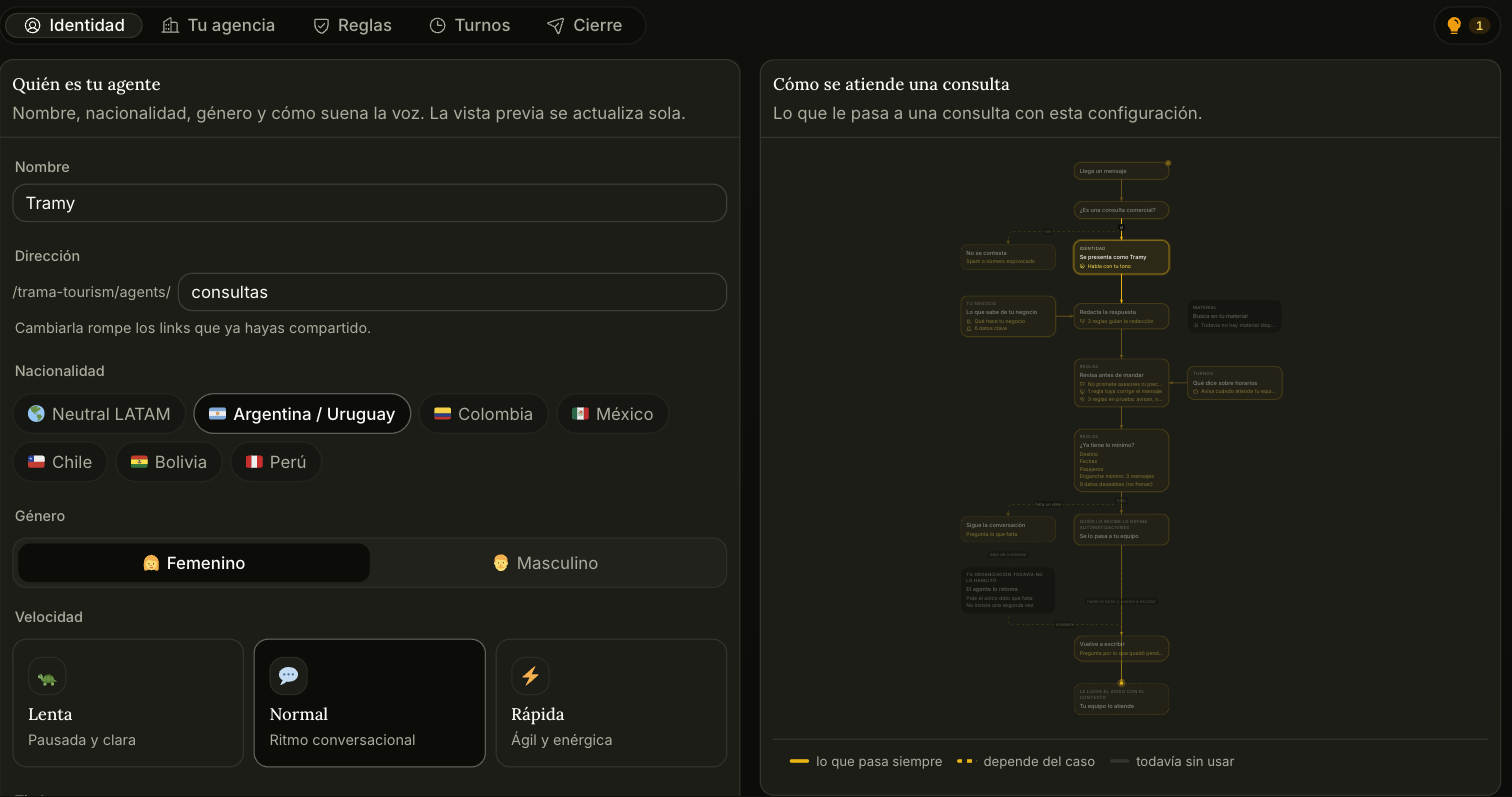Click the globe icon in Neutral LATAM
The height and width of the screenshot is (797, 1512).
[x=36, y=414]
